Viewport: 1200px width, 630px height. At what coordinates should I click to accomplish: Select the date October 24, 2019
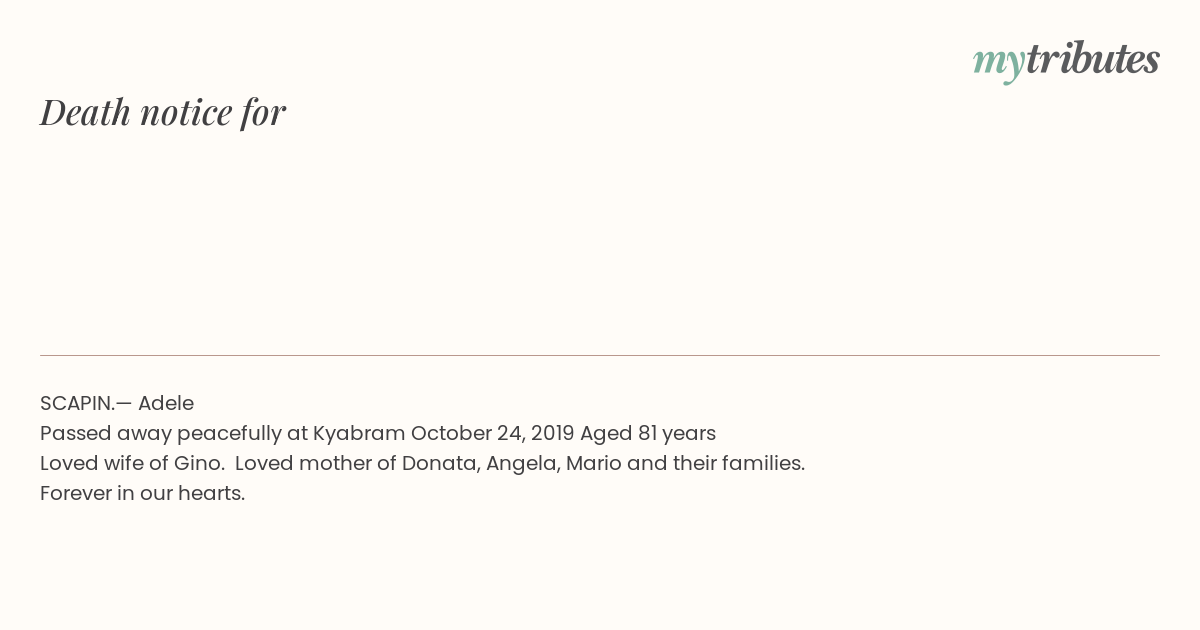pos(493,433)
